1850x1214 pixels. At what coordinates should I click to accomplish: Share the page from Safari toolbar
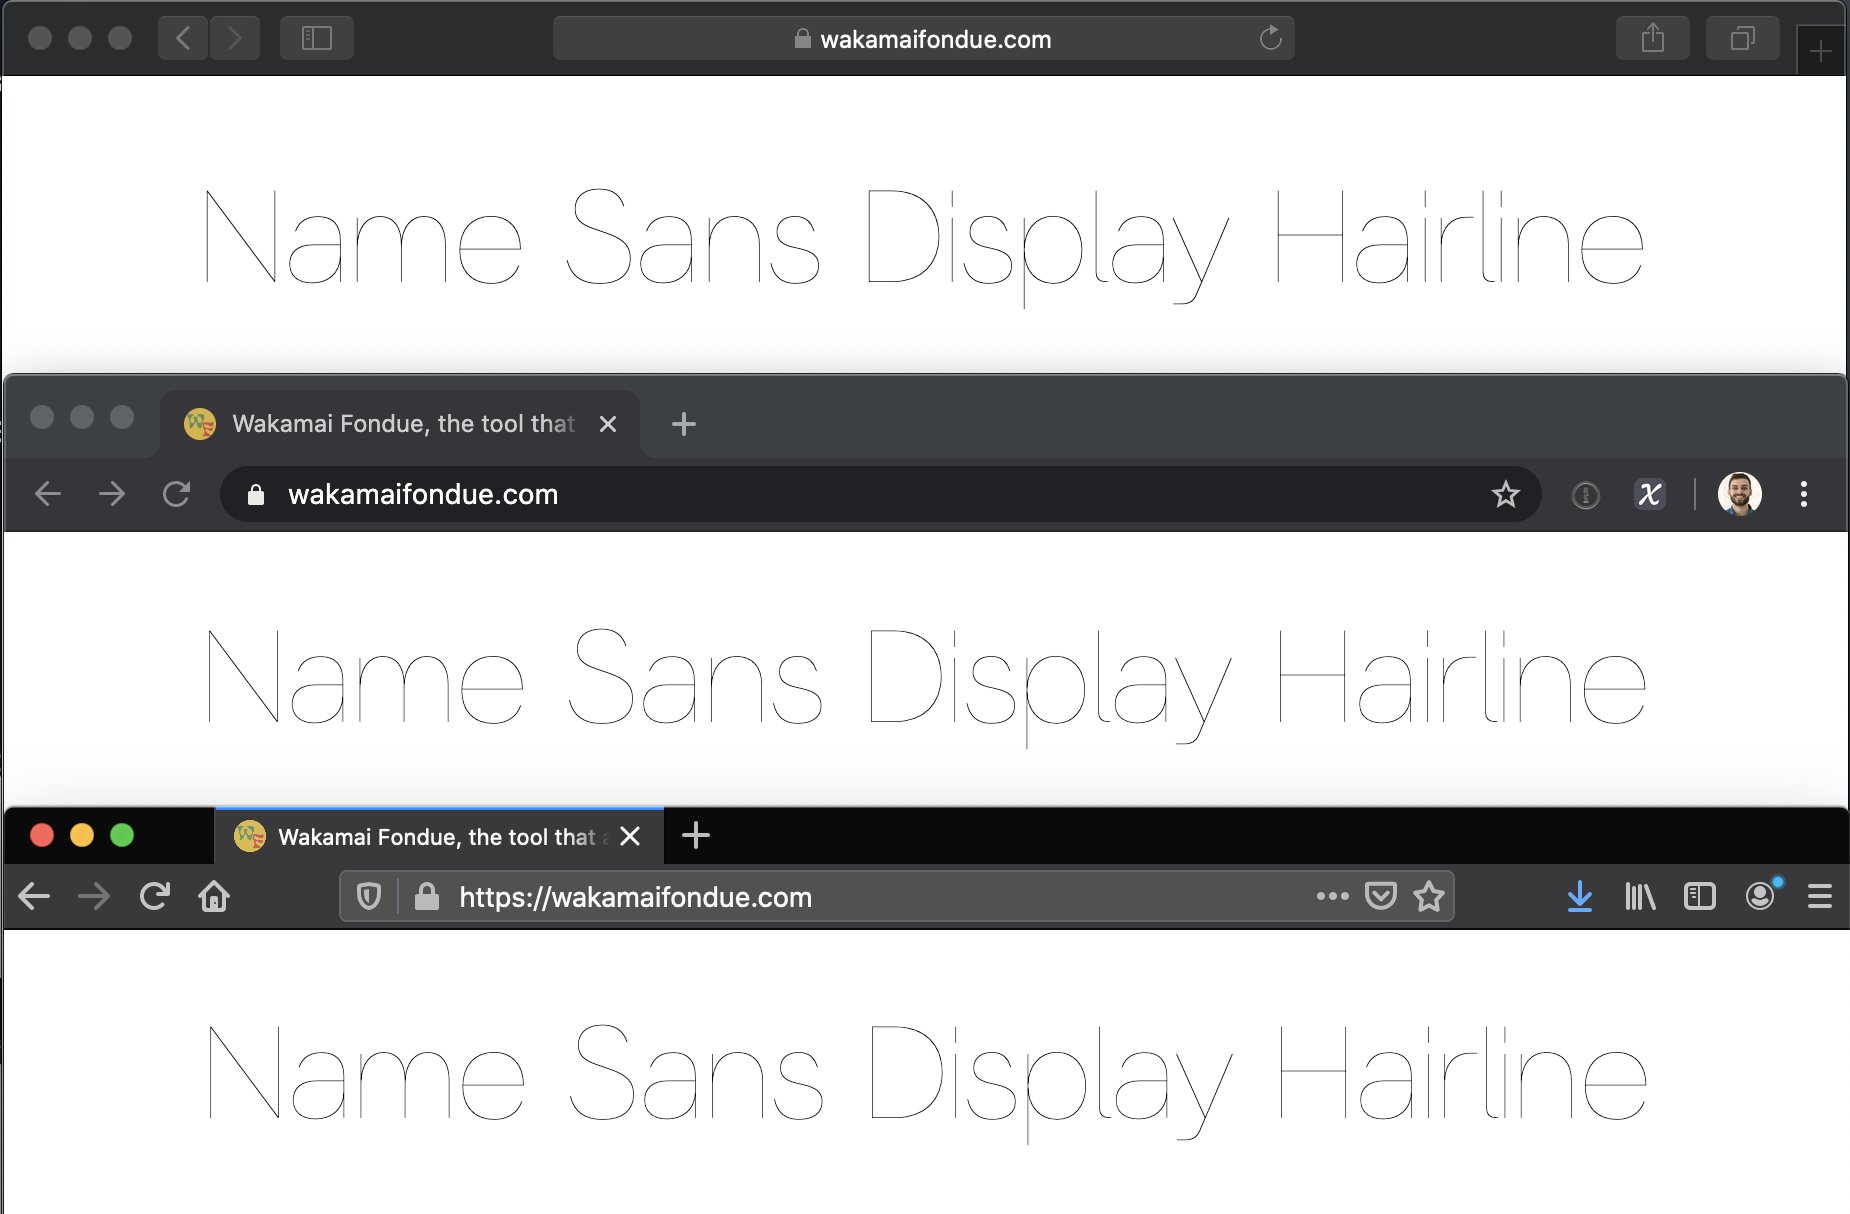[1652, 38]
